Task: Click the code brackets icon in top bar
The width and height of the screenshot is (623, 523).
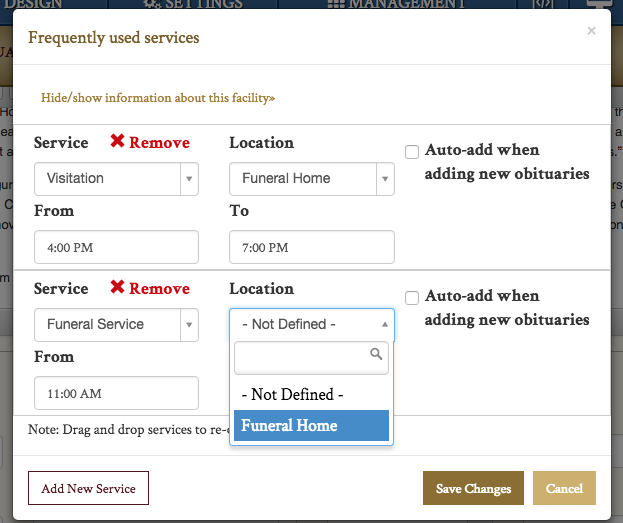Action: [543, 5]
